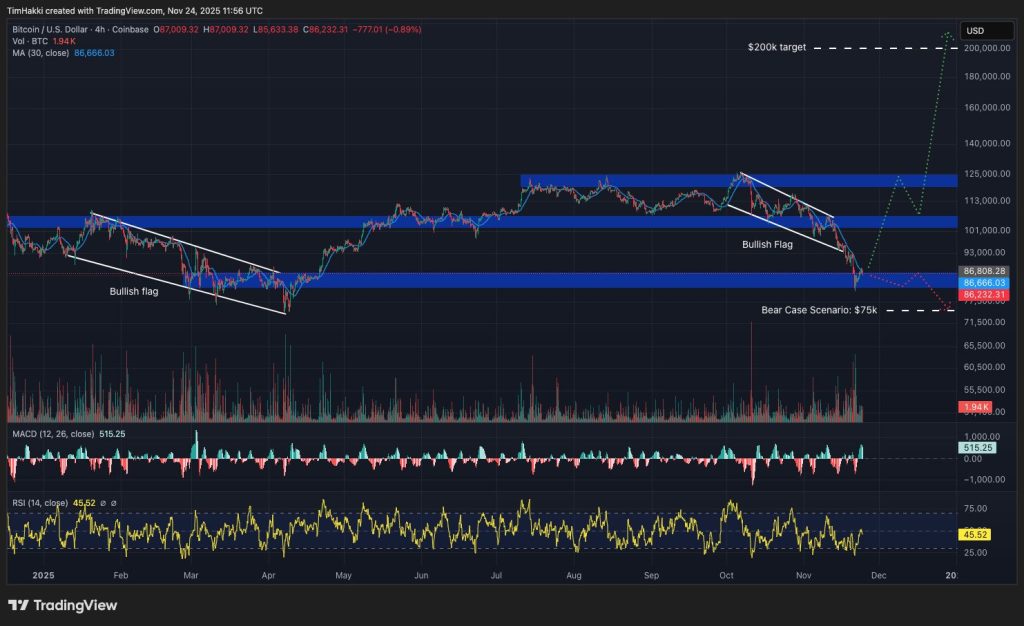Select the Bitcoin / U.S. Dollar symbol title

tap(53, 30)
